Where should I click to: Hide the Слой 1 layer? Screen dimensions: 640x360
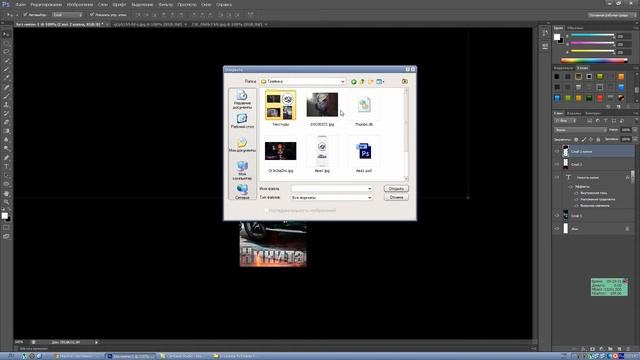click(x=557, y=216)
